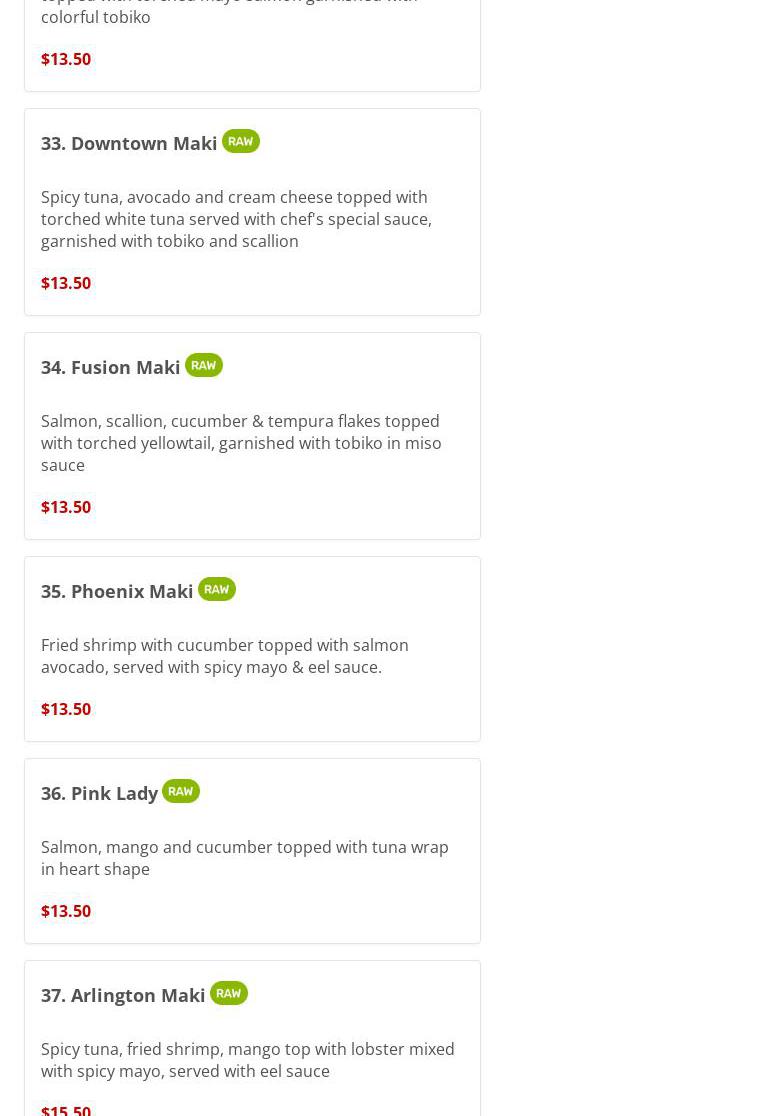Image resolution: width=770 pixels, height=1116 pixels.
Task: Click the Downtown Maki $13.50 price
Action: pos(65,283)
